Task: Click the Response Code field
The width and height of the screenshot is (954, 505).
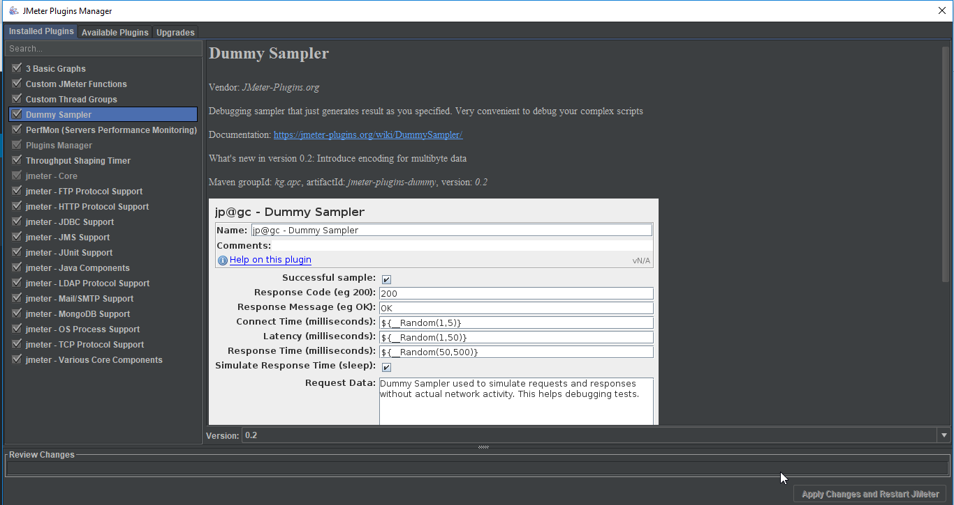Action: tap(516, 293)
